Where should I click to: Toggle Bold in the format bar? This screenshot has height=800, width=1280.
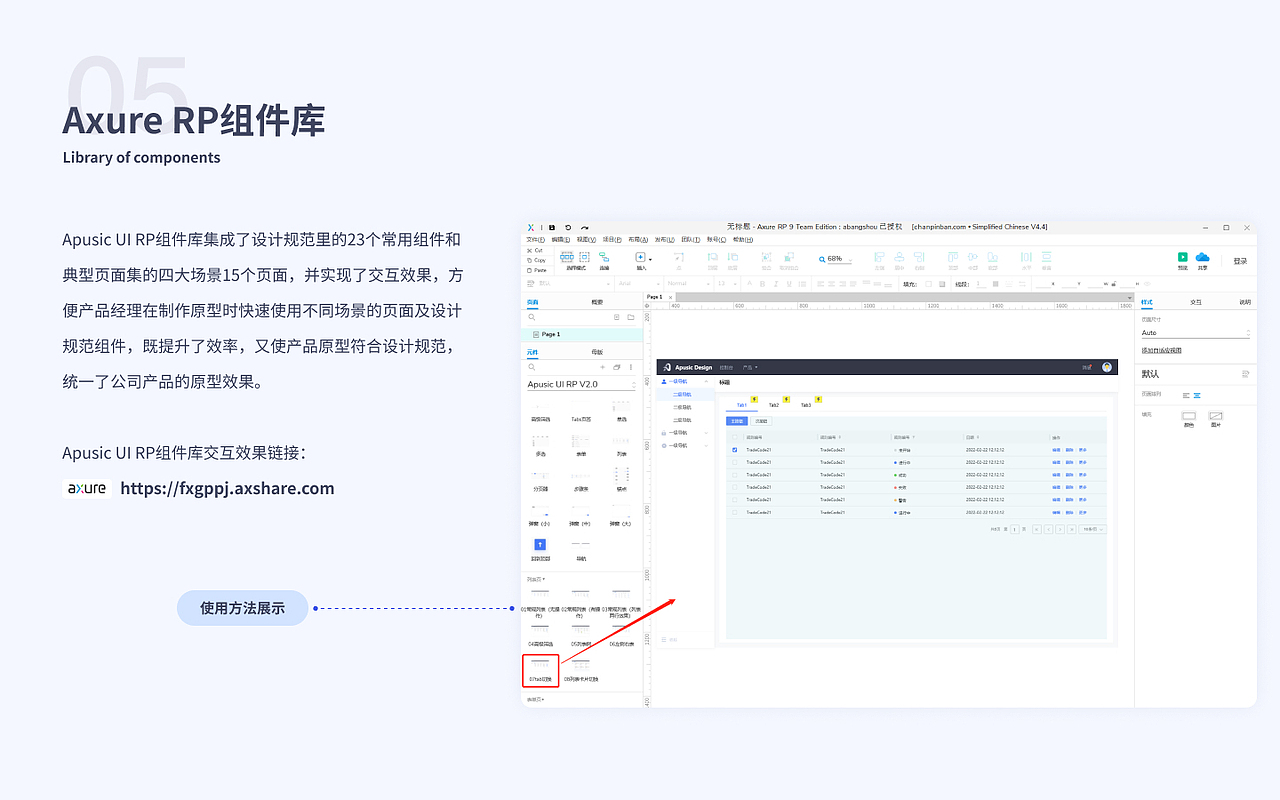pyautogui.click(x=762, y=284)
